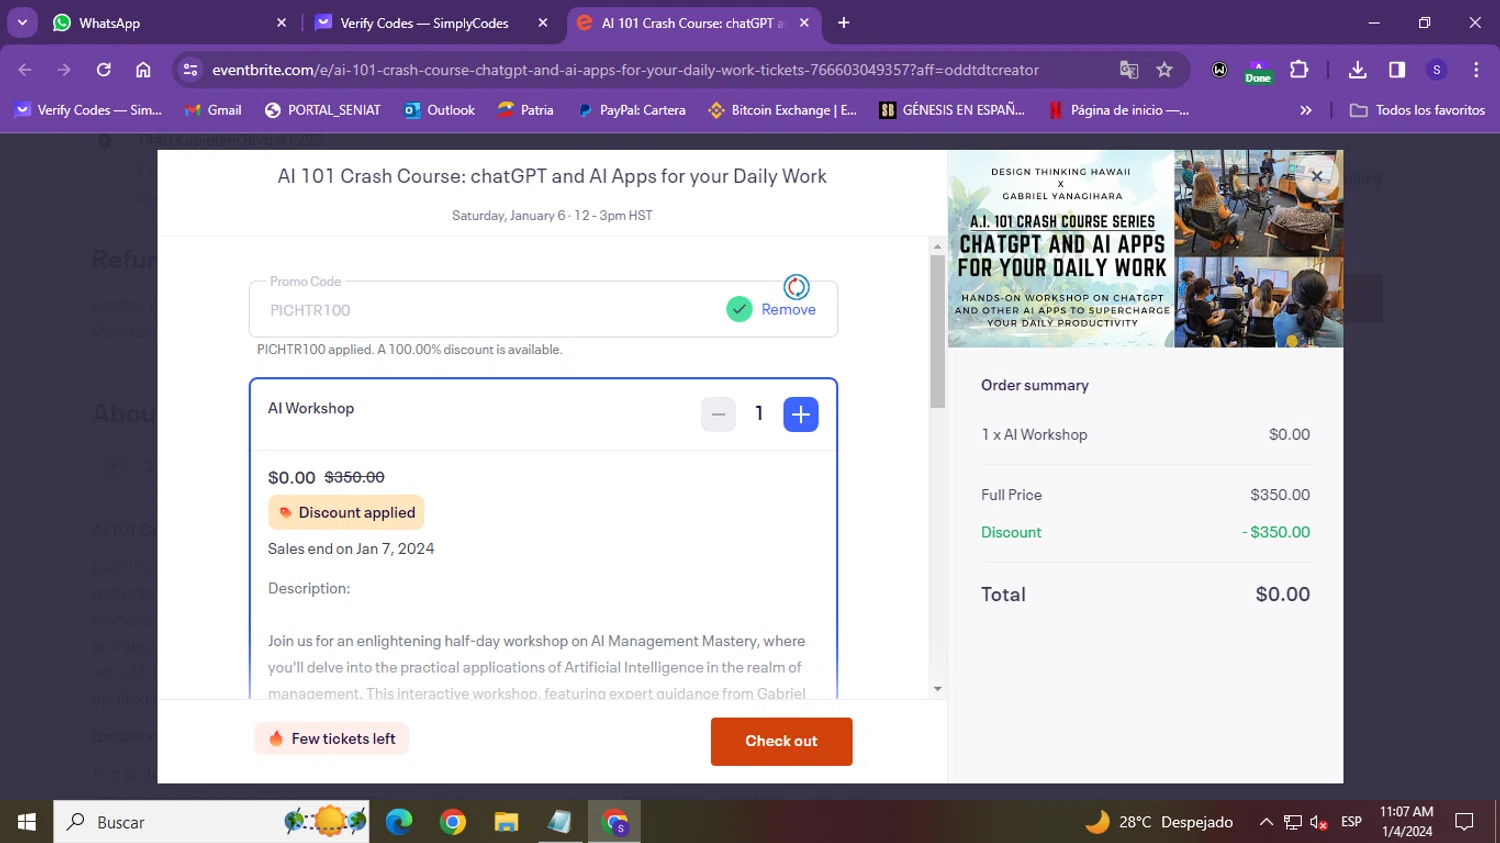Screen dimensions: 1500x843
Task: Click the taskbar Buscar search box
Action: coord(211,822)
